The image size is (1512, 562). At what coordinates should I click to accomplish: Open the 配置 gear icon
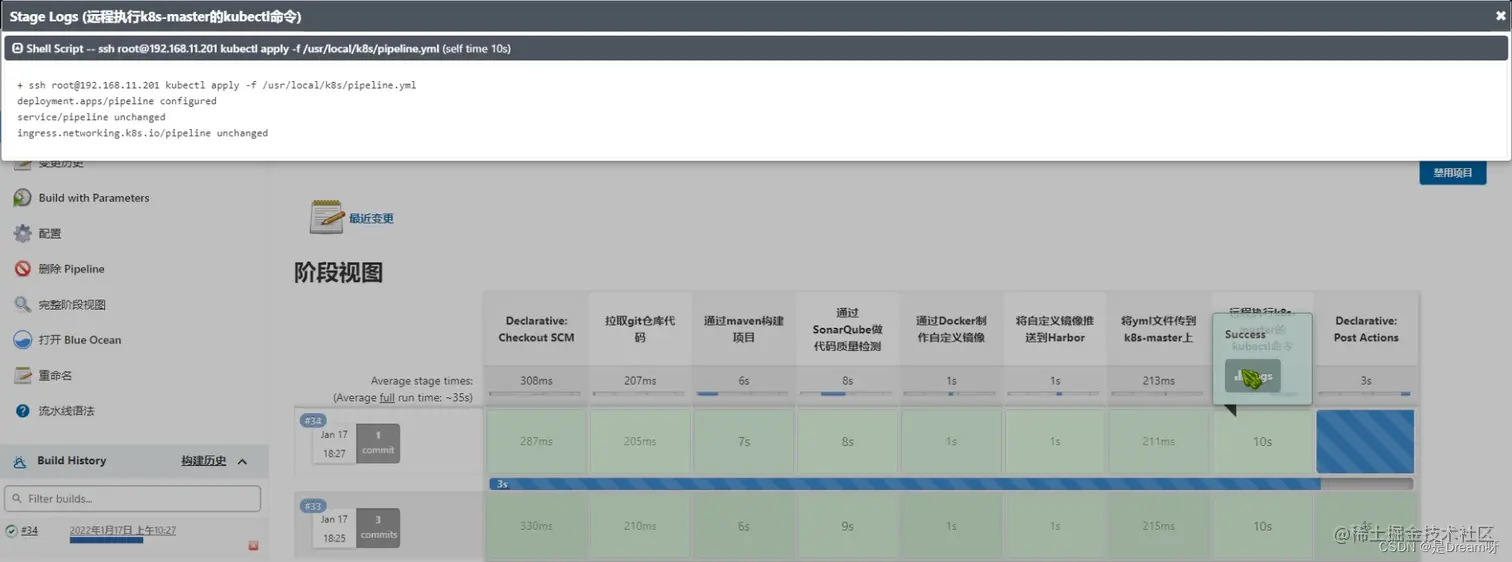click(22, 233)
